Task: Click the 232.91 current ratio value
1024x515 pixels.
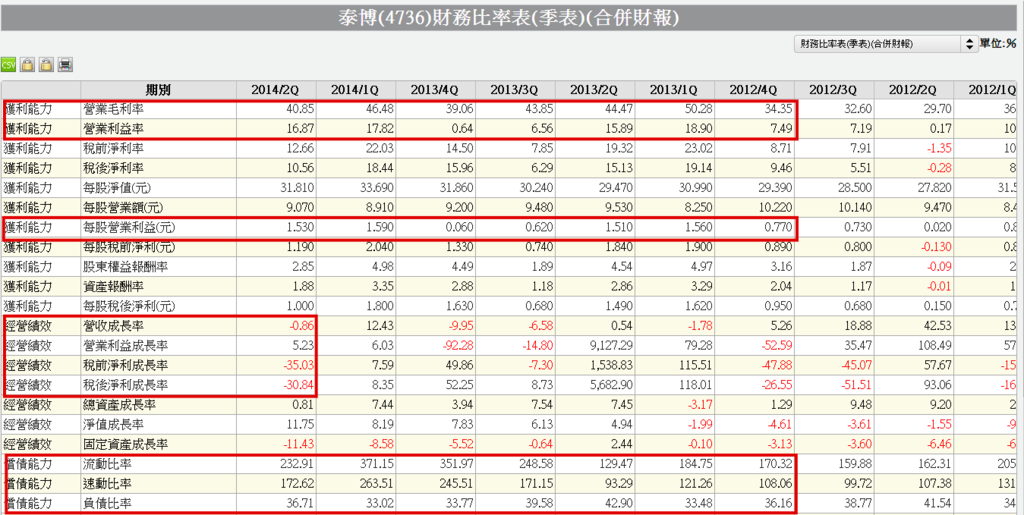Action: [296, 464]
